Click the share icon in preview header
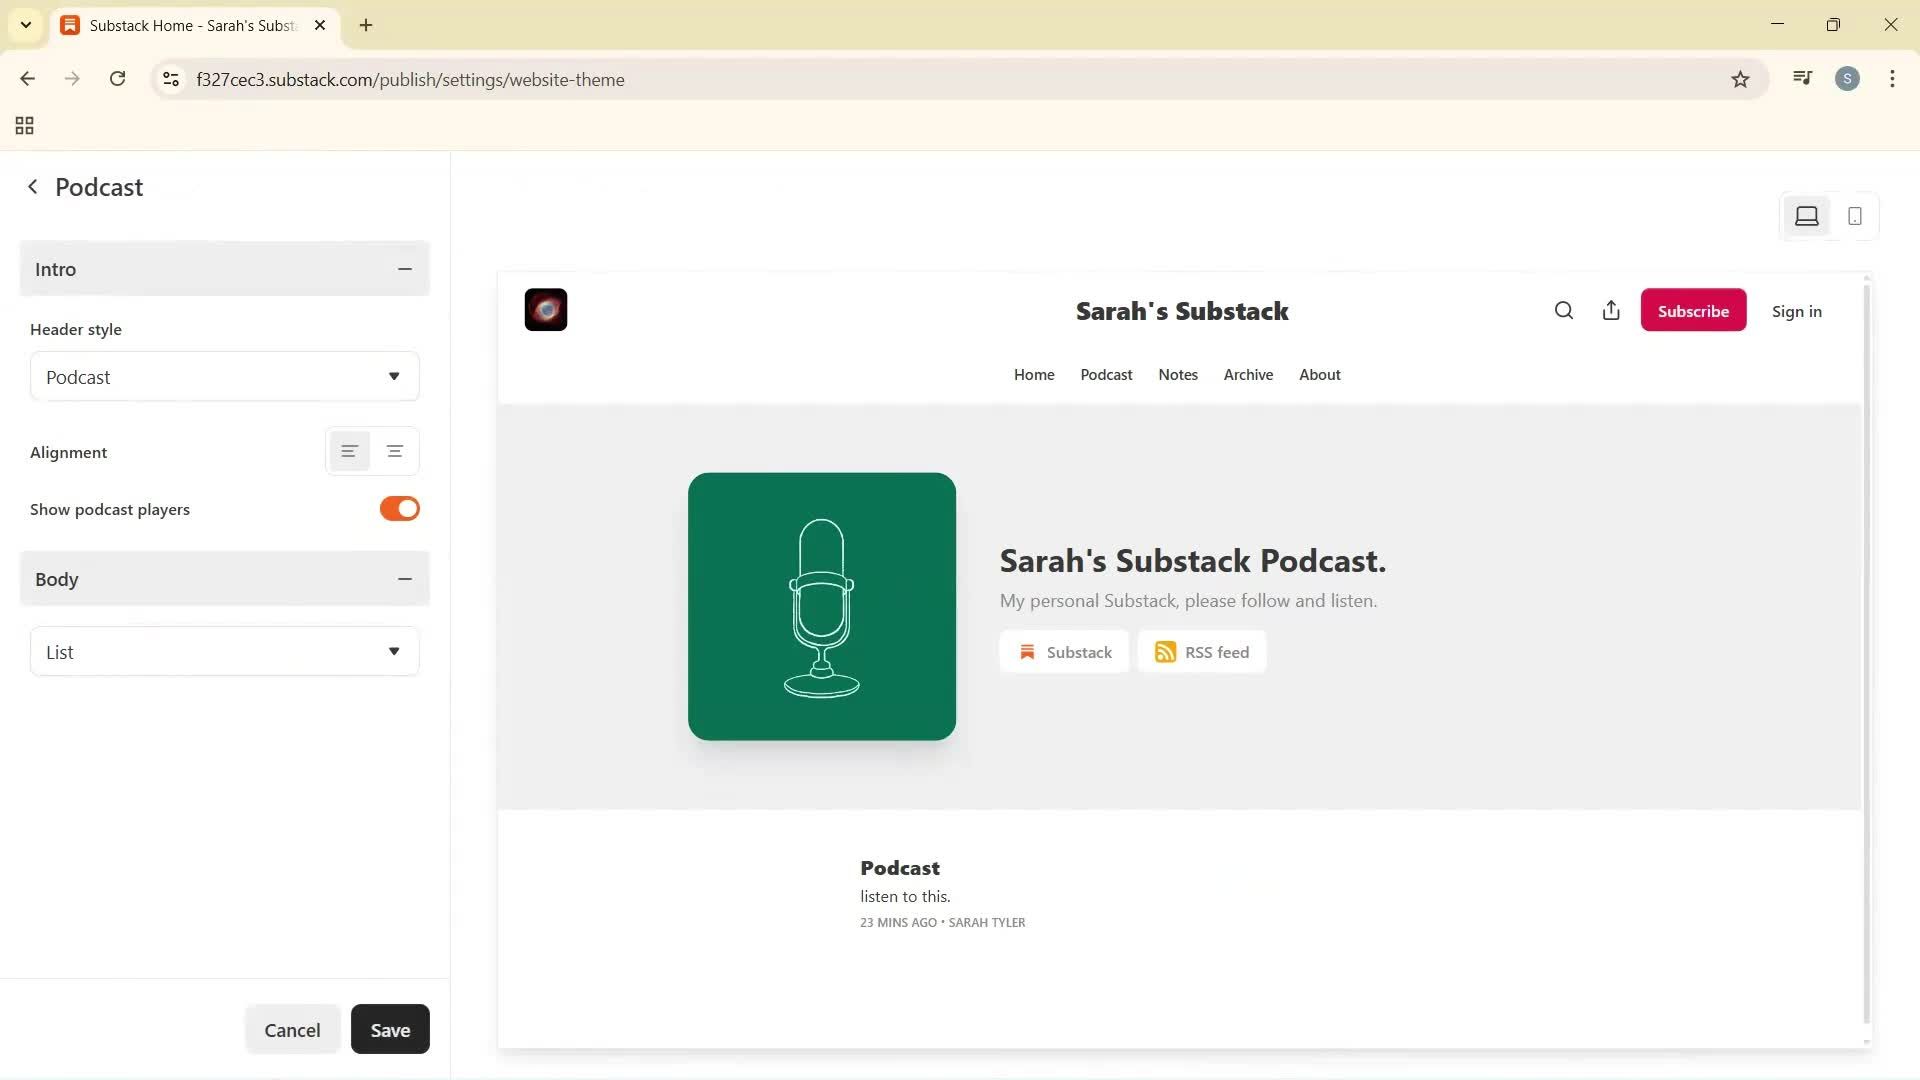The image size is (1920, 1080). click(x=1611, y=311)
